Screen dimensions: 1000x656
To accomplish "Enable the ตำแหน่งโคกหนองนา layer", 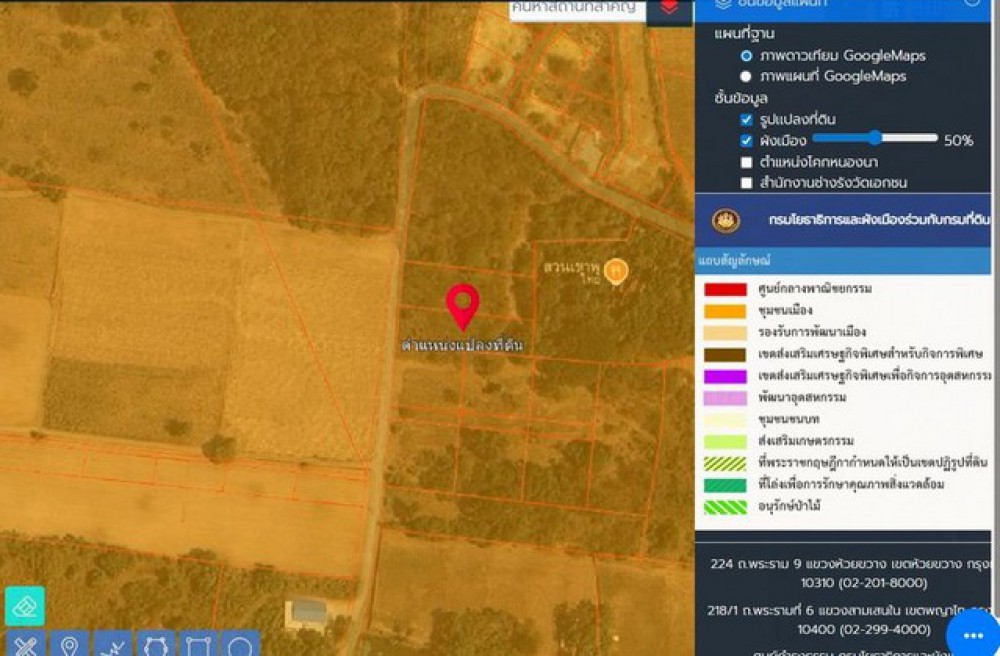I will (x=746, y=162).
